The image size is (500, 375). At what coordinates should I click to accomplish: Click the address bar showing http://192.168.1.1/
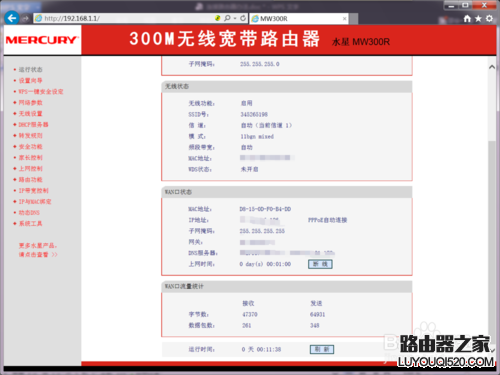pyautogui.click(x=123, y=18)
